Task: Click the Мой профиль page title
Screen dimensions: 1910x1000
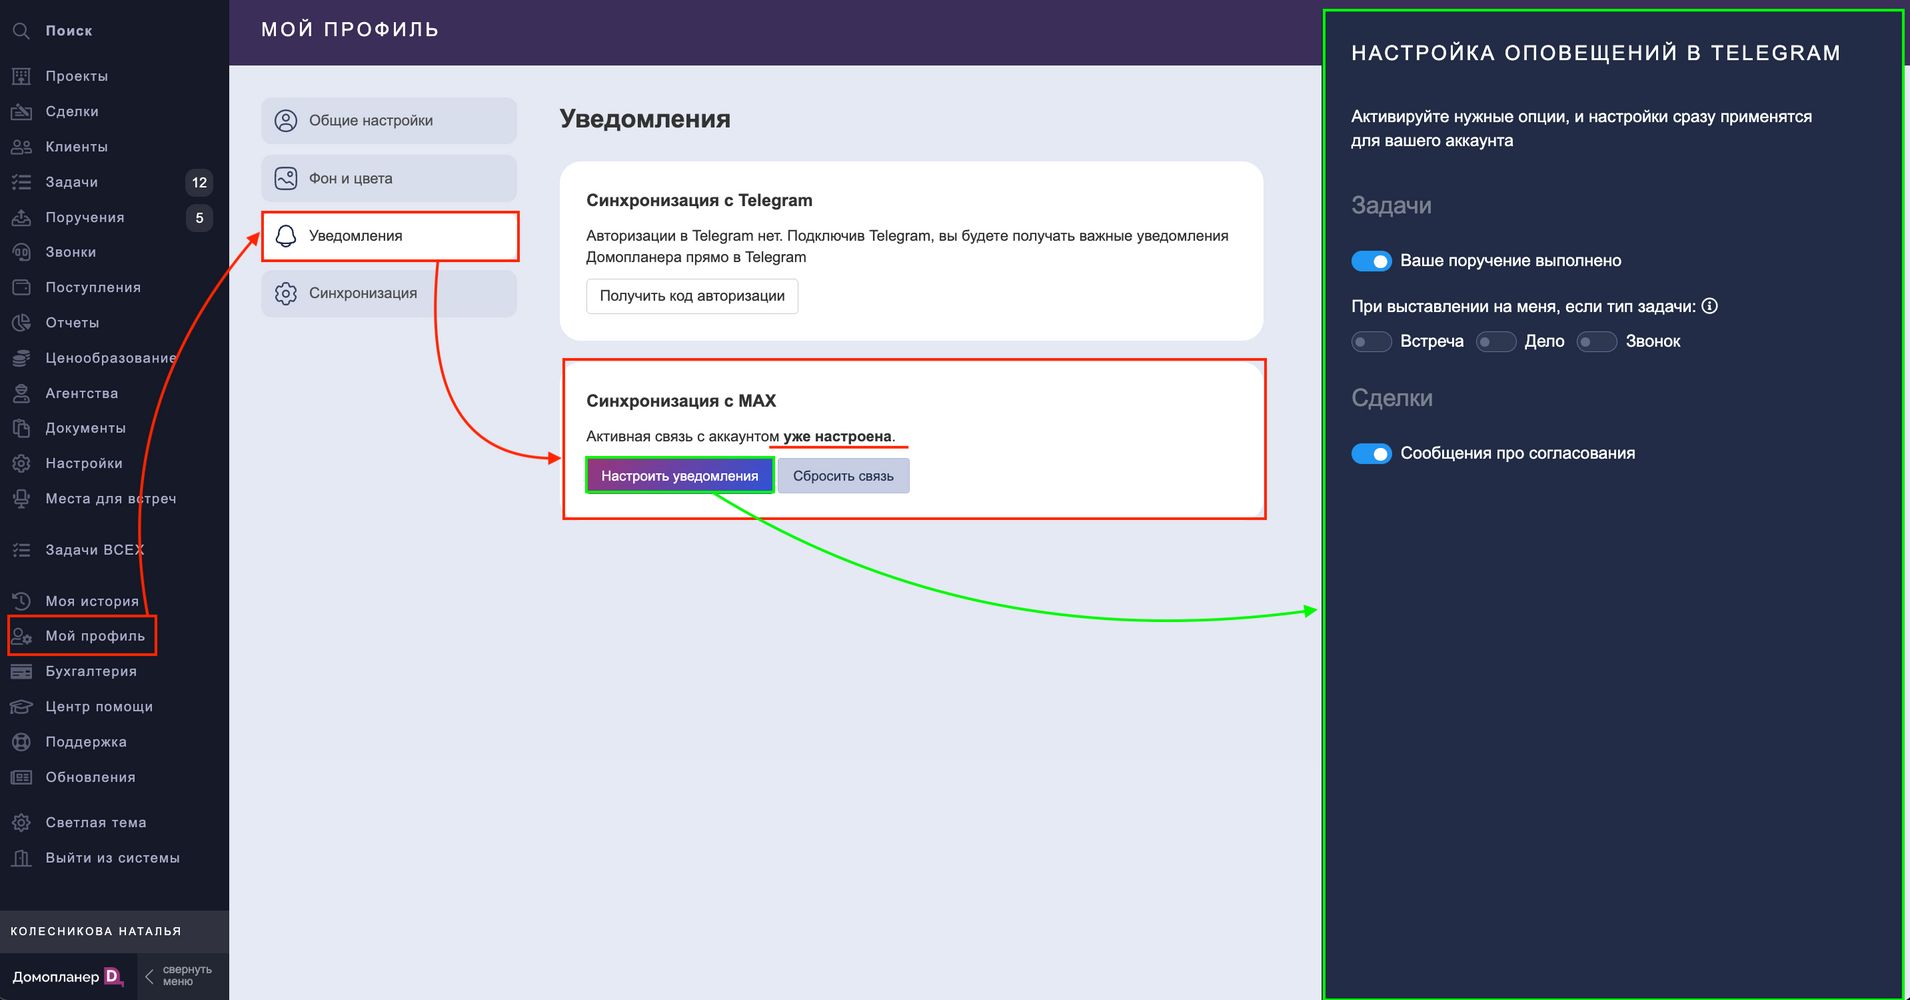Action: [350, 30]
